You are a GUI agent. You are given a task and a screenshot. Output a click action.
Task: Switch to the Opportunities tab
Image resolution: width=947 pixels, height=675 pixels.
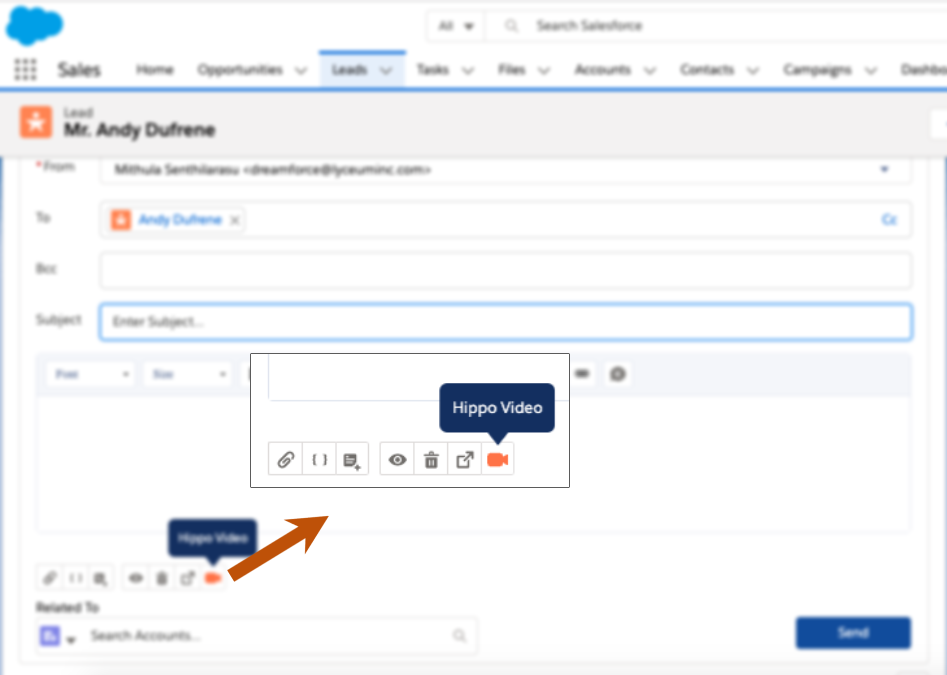(x=240, y=69)
